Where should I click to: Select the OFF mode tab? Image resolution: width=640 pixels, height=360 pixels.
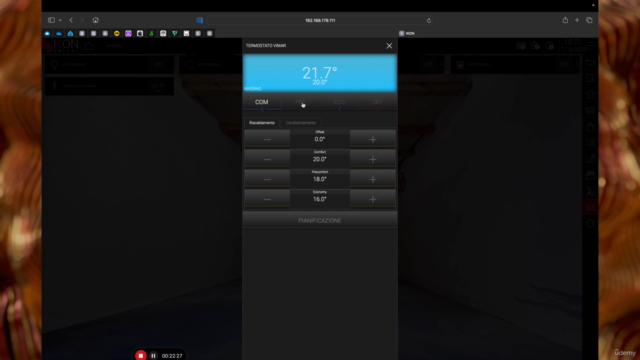click(x=378, y=102)
